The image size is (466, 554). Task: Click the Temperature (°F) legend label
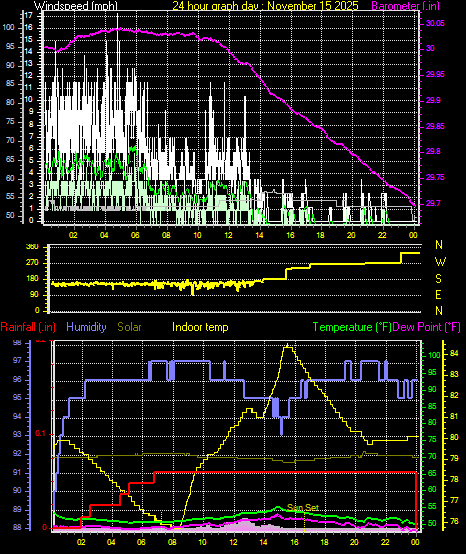click(x=352, y=327)
